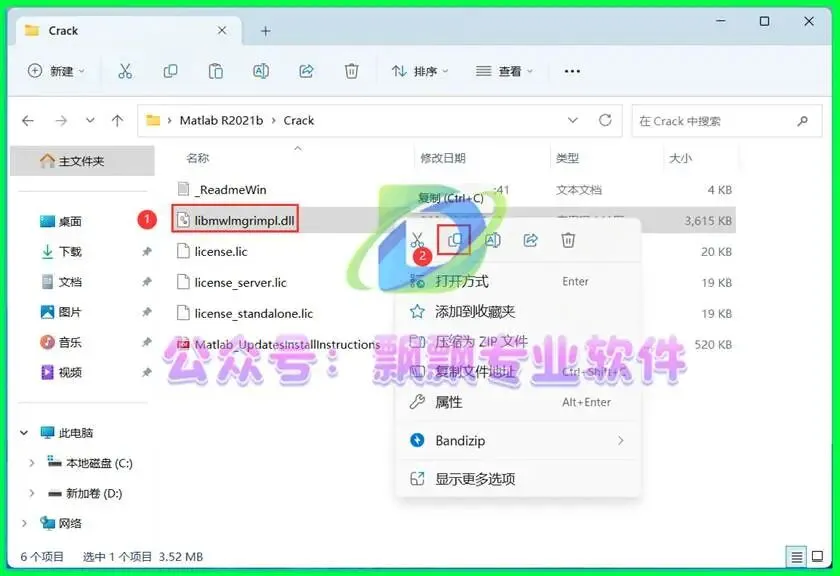Viewport: 840px width, 576px height.
Task: Collapse the 此电脑 (This PC) tree node
Action: tap(24, 432)
